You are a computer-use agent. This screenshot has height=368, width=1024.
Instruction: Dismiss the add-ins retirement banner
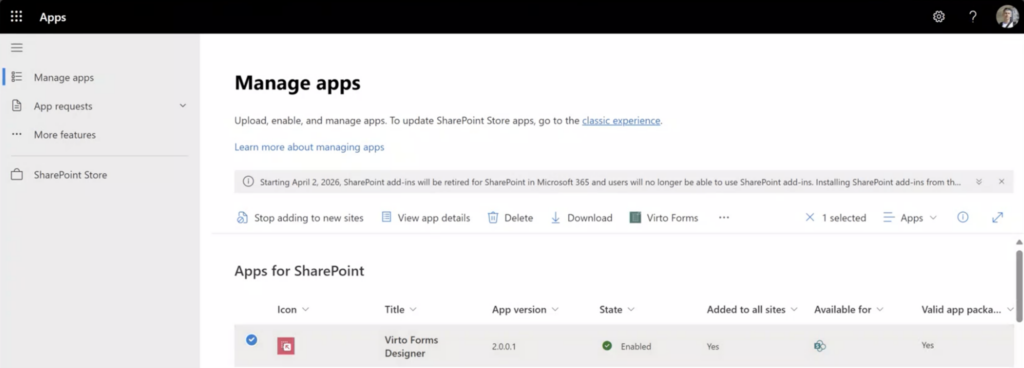[1002, 181]
